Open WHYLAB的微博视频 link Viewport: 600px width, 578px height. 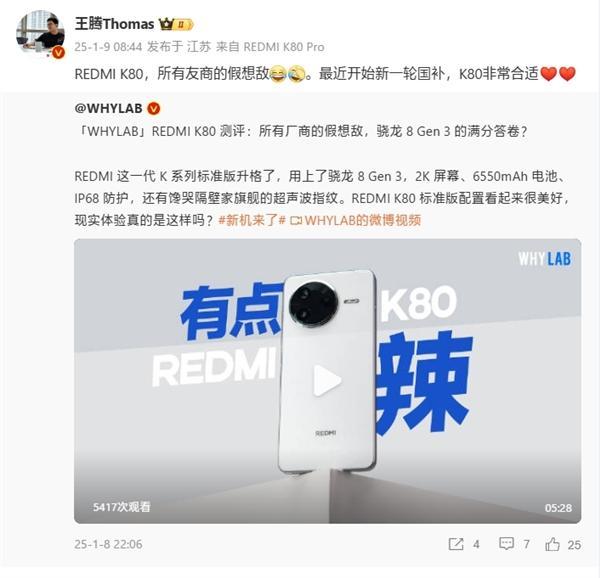pos(363,220)
